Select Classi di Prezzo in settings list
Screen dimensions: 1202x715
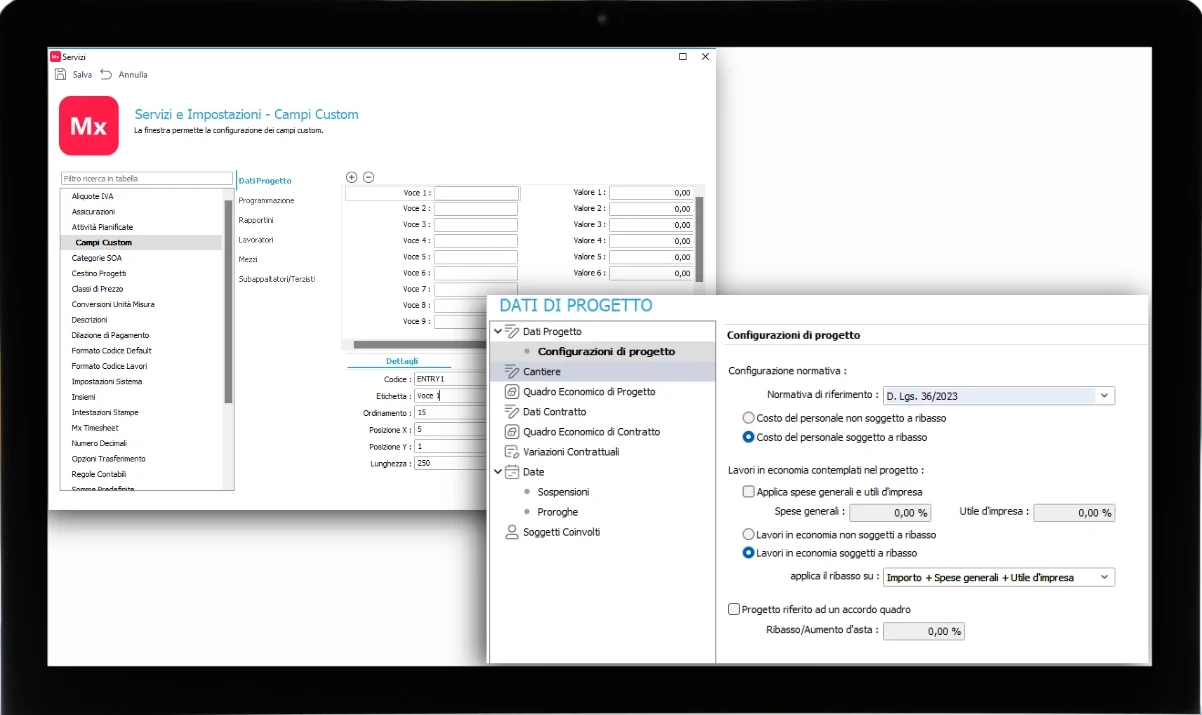pos(98,289)
